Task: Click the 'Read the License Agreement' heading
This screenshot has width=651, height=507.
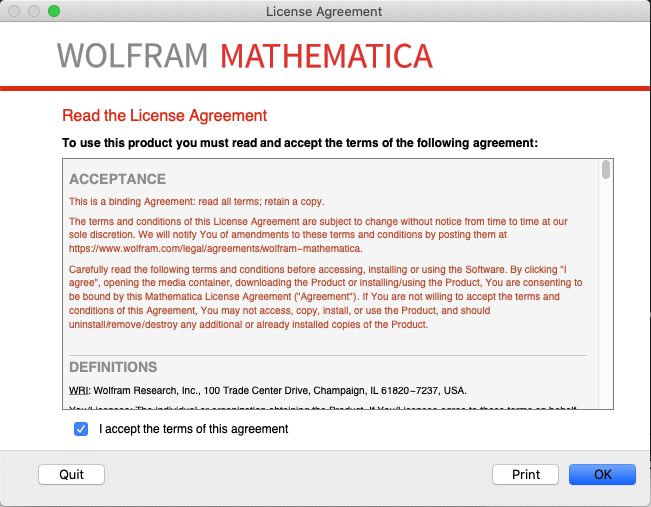Action: click(x=164, y=115)
